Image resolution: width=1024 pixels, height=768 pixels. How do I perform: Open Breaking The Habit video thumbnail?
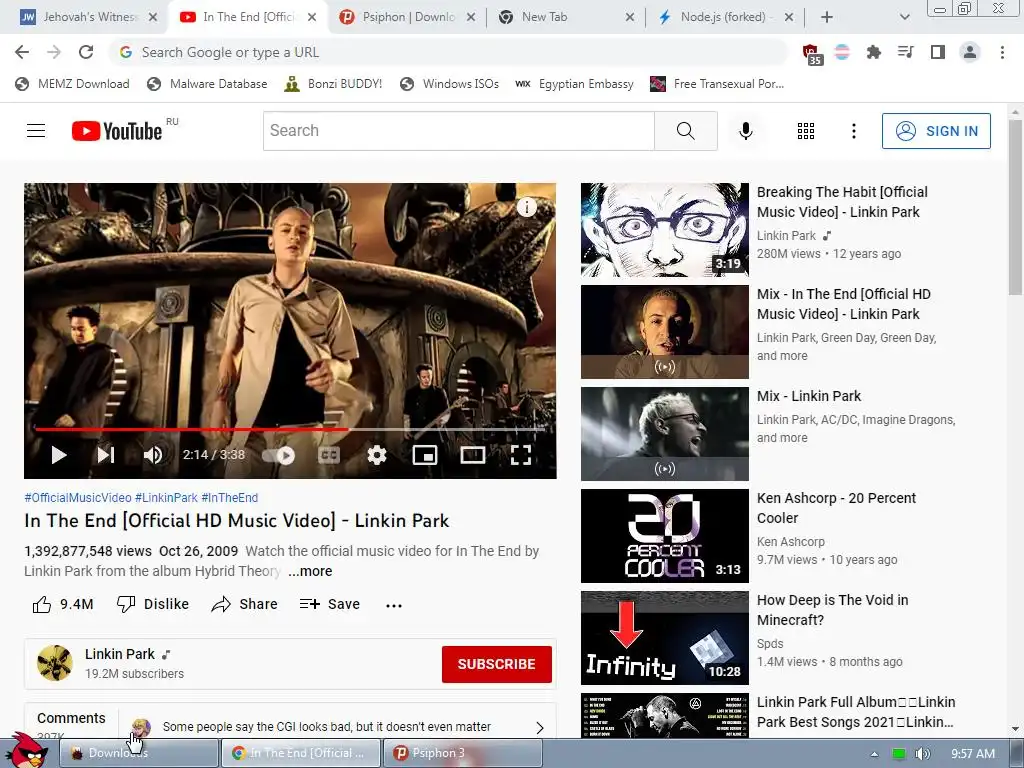[665, 230]
